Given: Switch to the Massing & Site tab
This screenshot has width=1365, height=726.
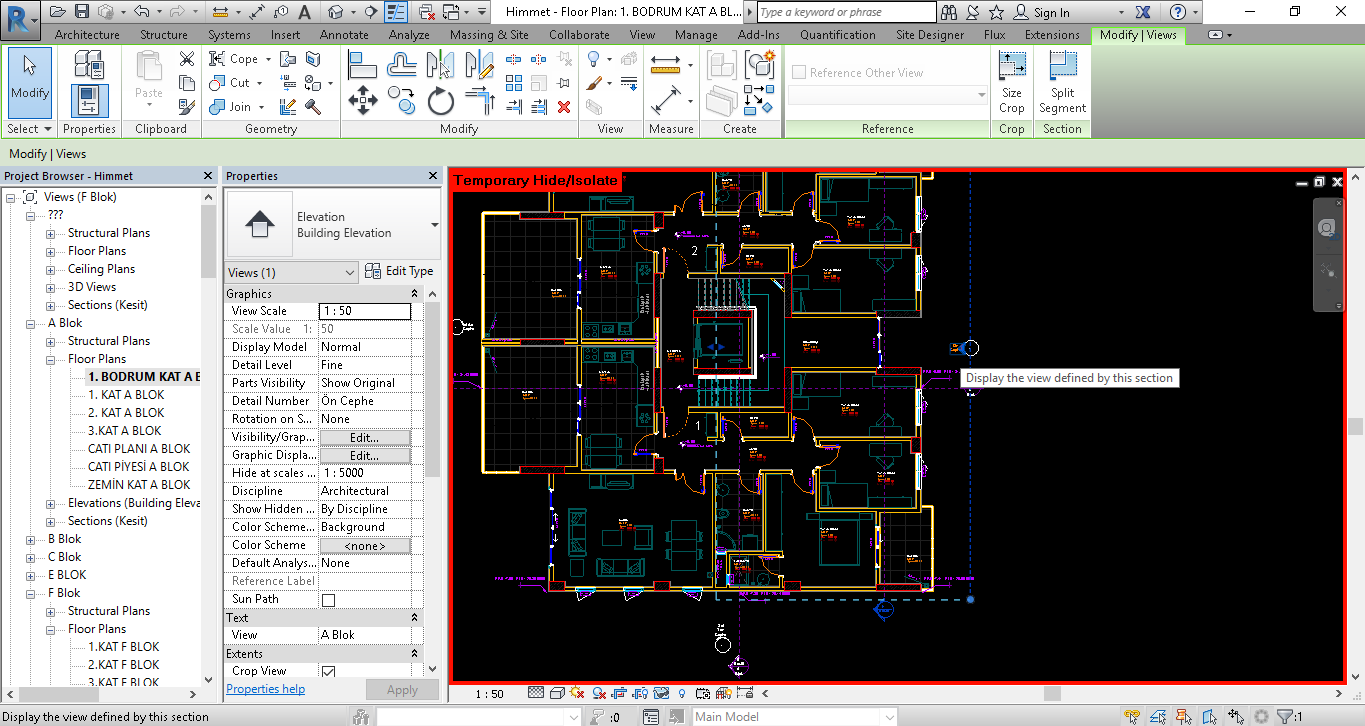Looking at the screenshot, I should [x=489, y=35].
